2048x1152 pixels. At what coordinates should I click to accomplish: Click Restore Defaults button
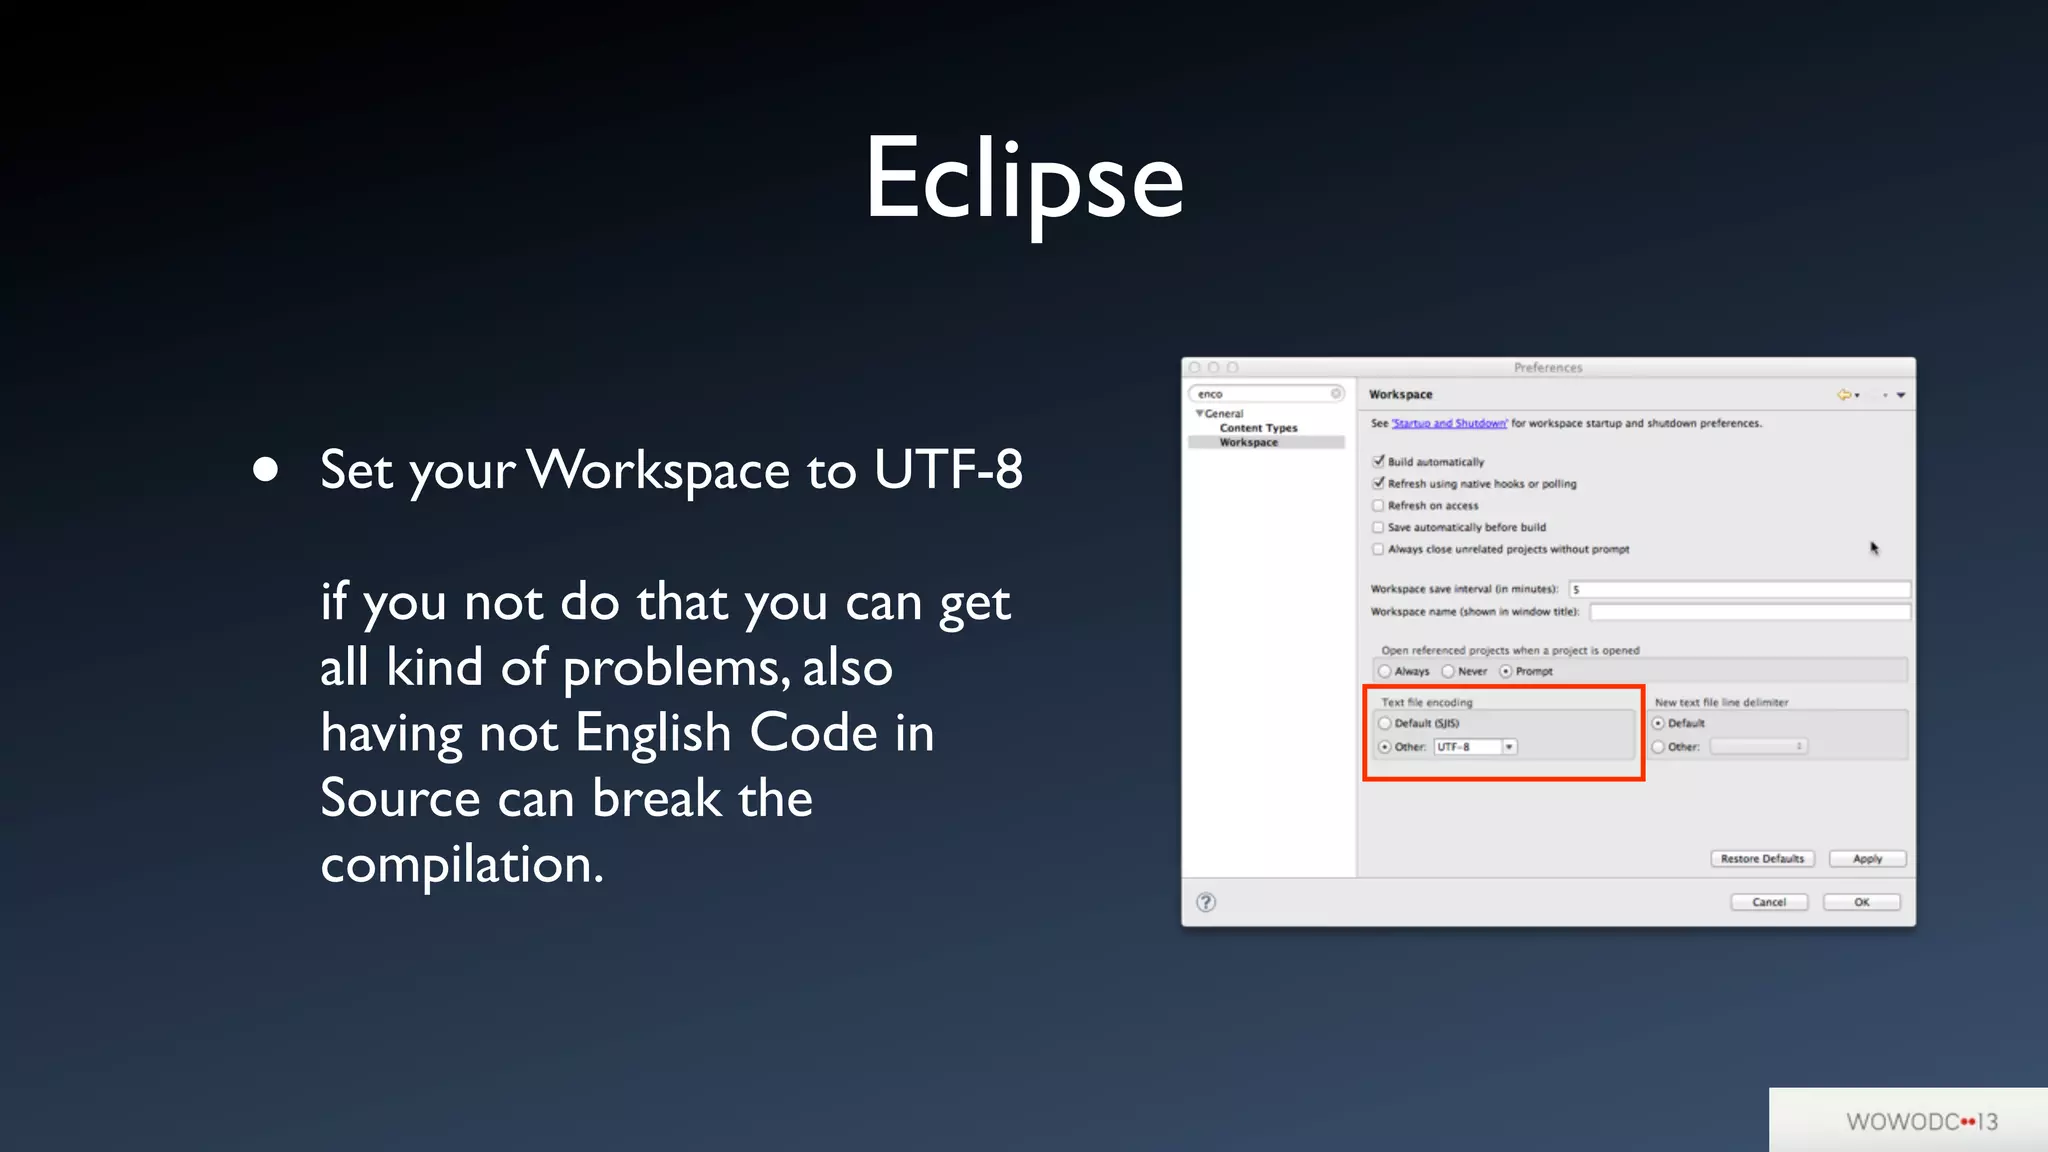pyautogui.click(x=1762, y=859)
